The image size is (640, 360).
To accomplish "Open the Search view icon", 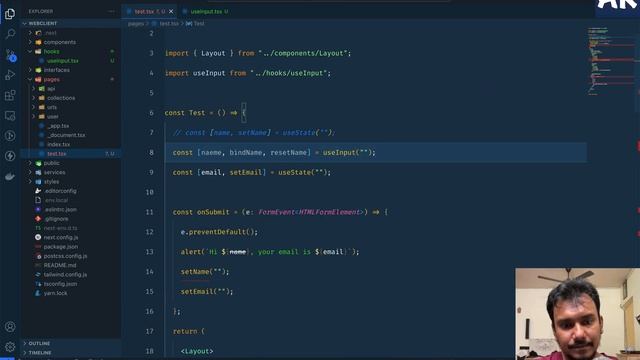I will click(10, 34).
